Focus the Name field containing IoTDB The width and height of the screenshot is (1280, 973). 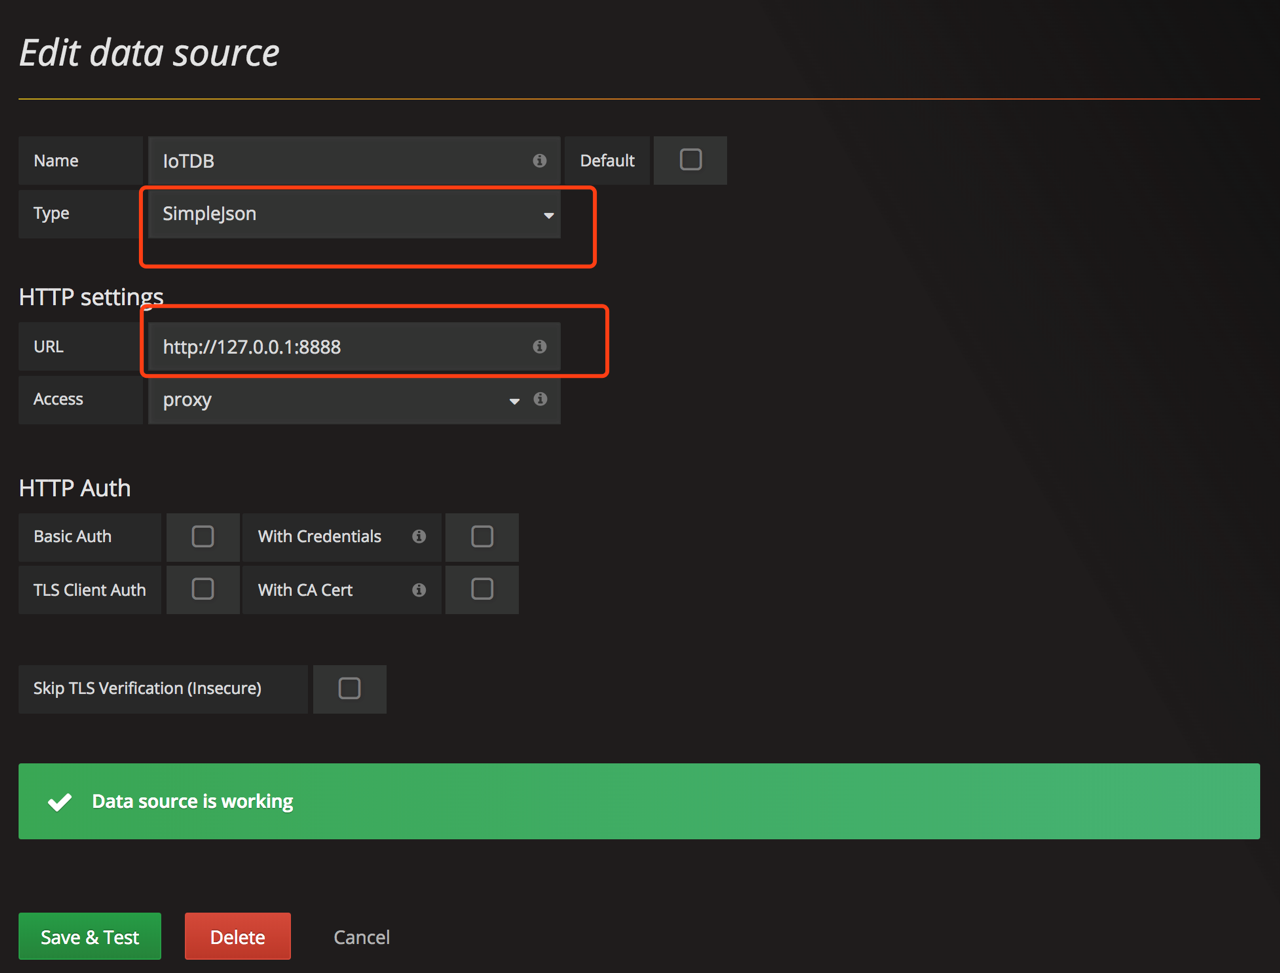coord(340,161)
